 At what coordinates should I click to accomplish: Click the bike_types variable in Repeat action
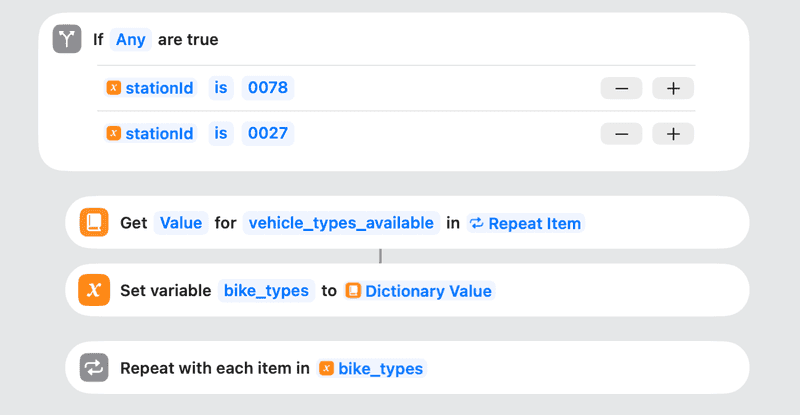pyautogui.click(x=371, y=368)
